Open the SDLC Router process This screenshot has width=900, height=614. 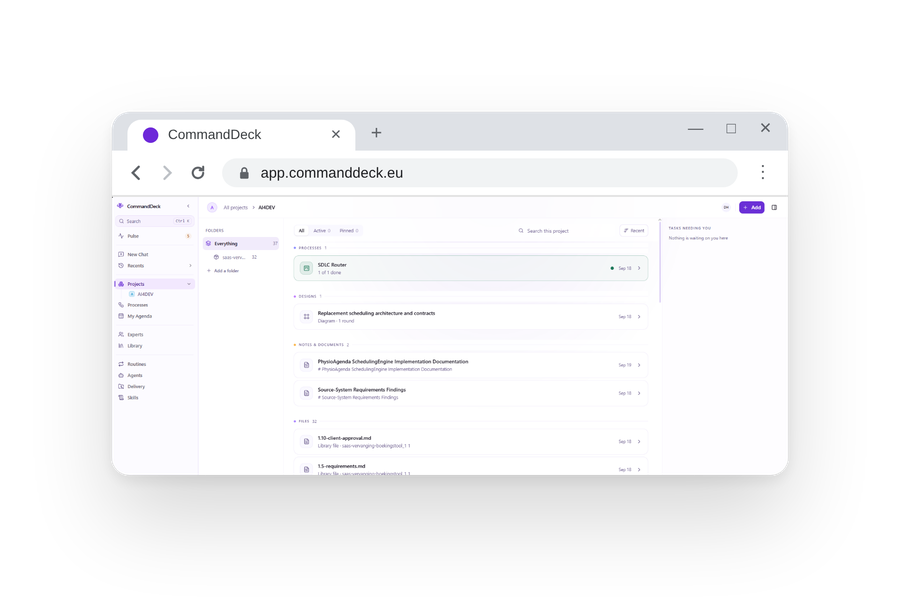[x=471, y=268]
